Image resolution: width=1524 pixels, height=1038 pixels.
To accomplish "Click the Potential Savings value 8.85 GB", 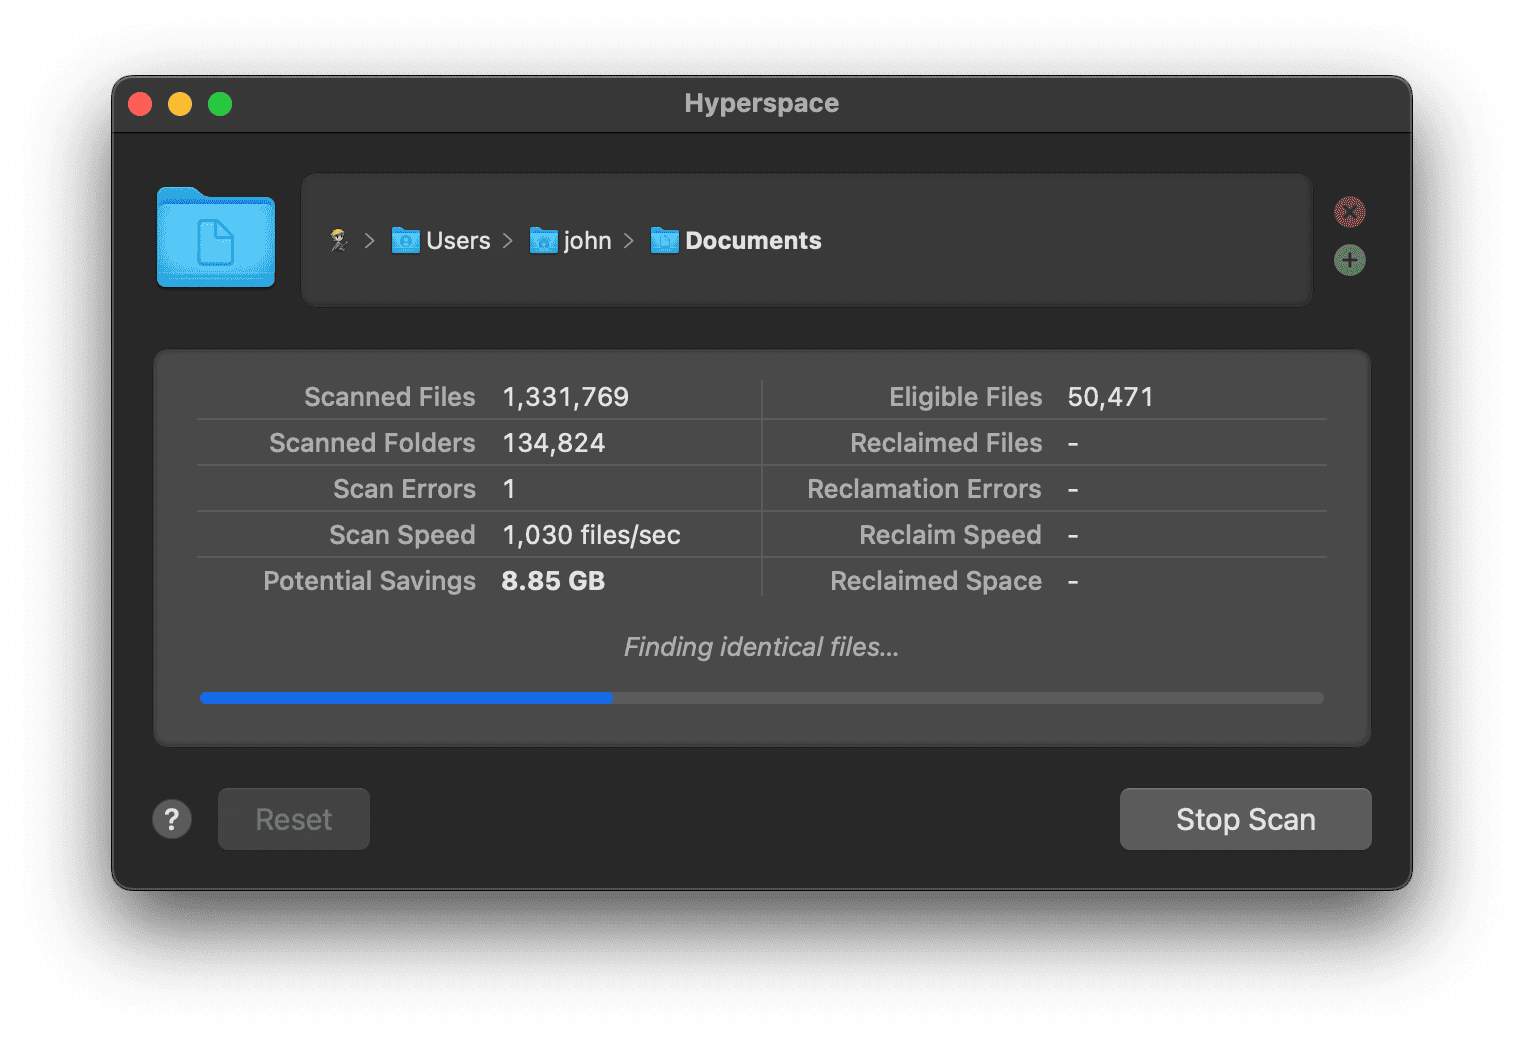I will tap(553, 581).
